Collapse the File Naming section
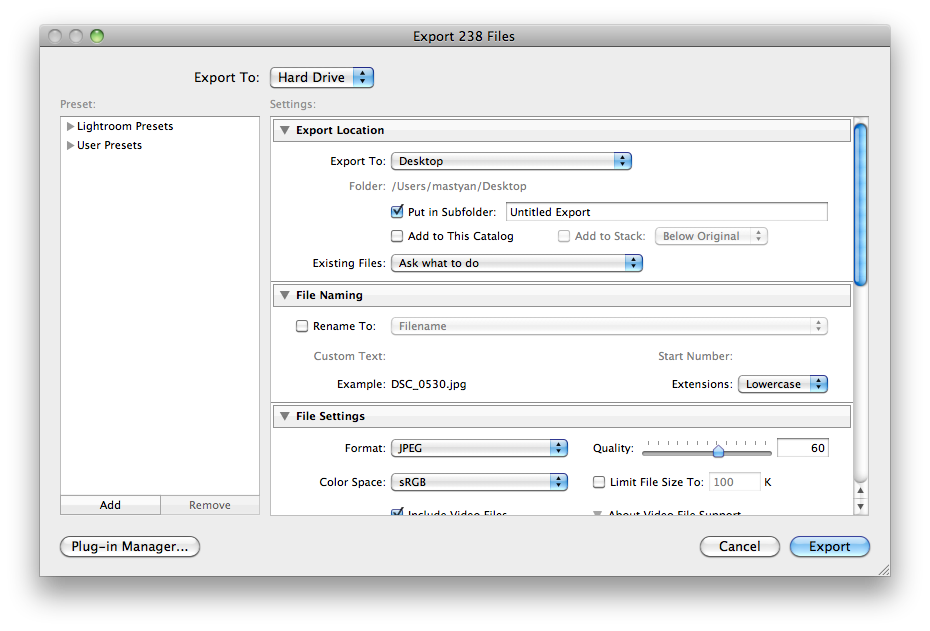 point(285,295)
